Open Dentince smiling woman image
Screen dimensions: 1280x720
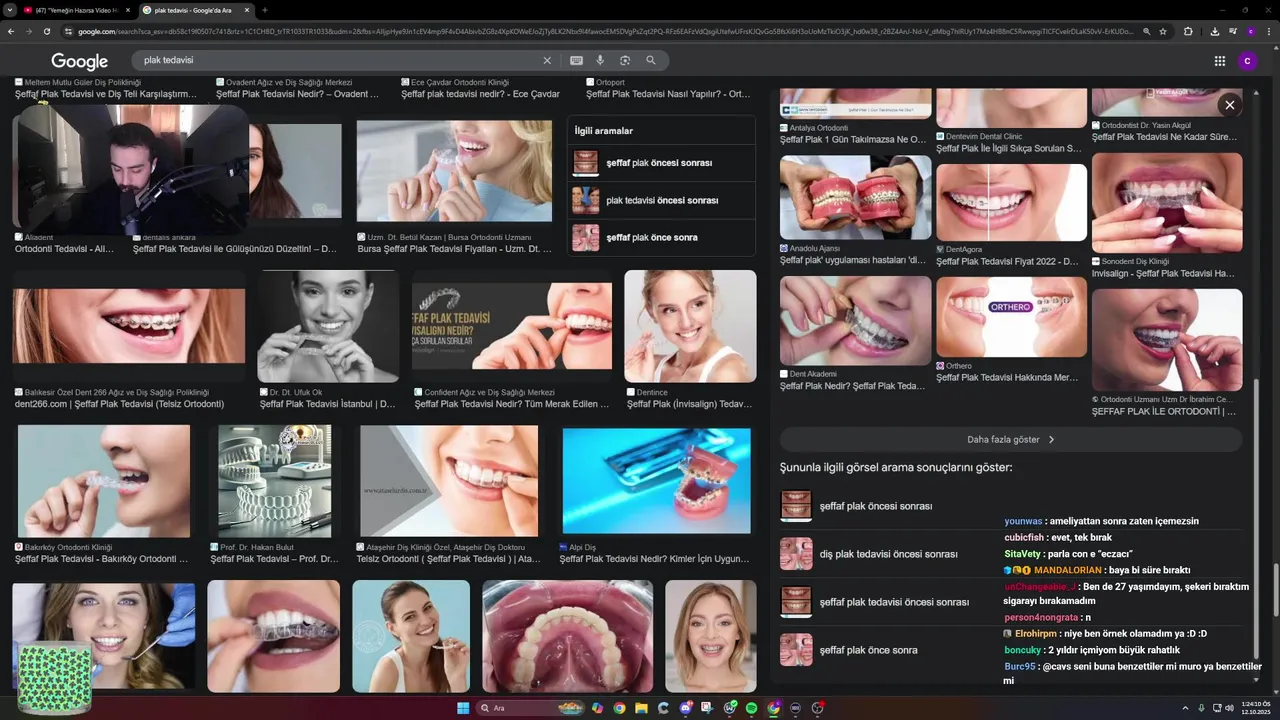pos(690,326)
